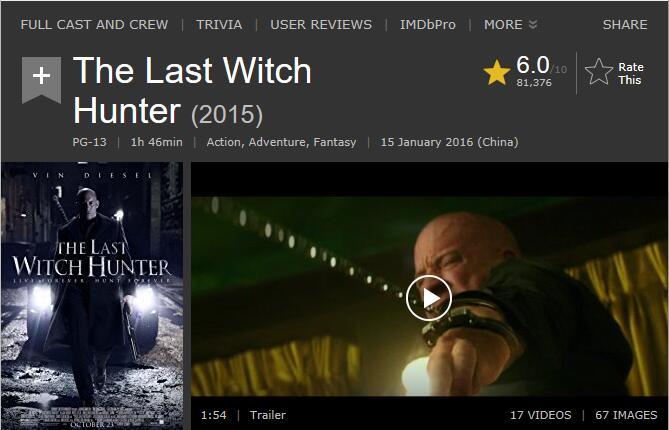Click the Fantasy genre link
Image resolution: width=669 pixels, height=430 pixels.
coord(334,142)
